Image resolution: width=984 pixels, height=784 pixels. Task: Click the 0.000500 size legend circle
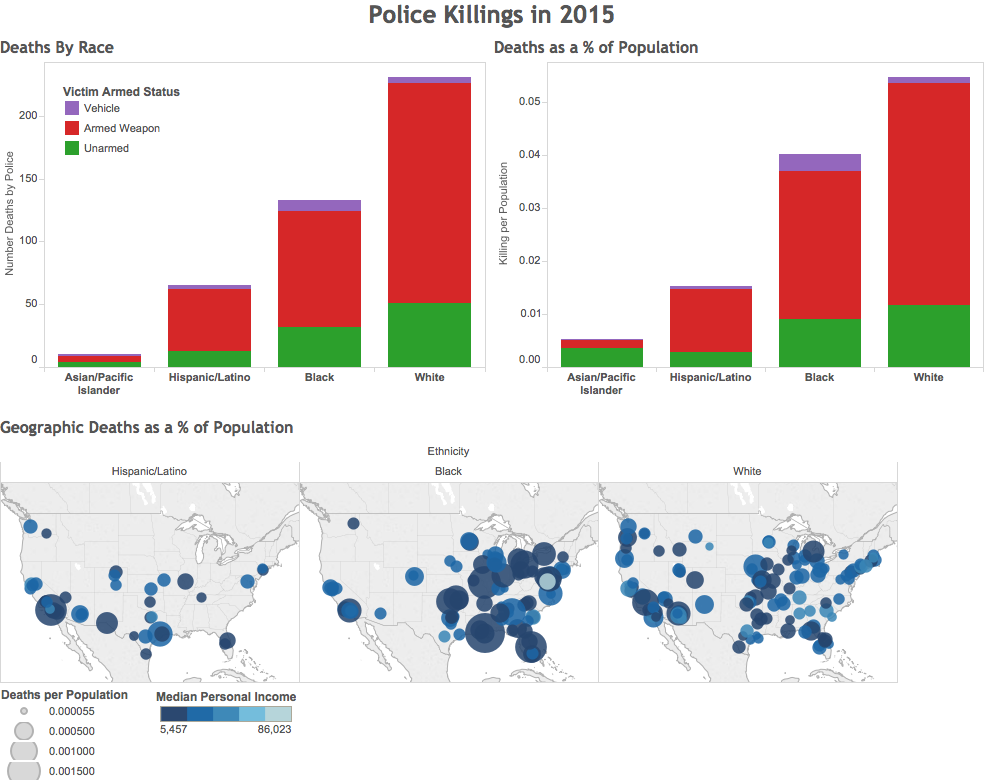coord(24,731)
